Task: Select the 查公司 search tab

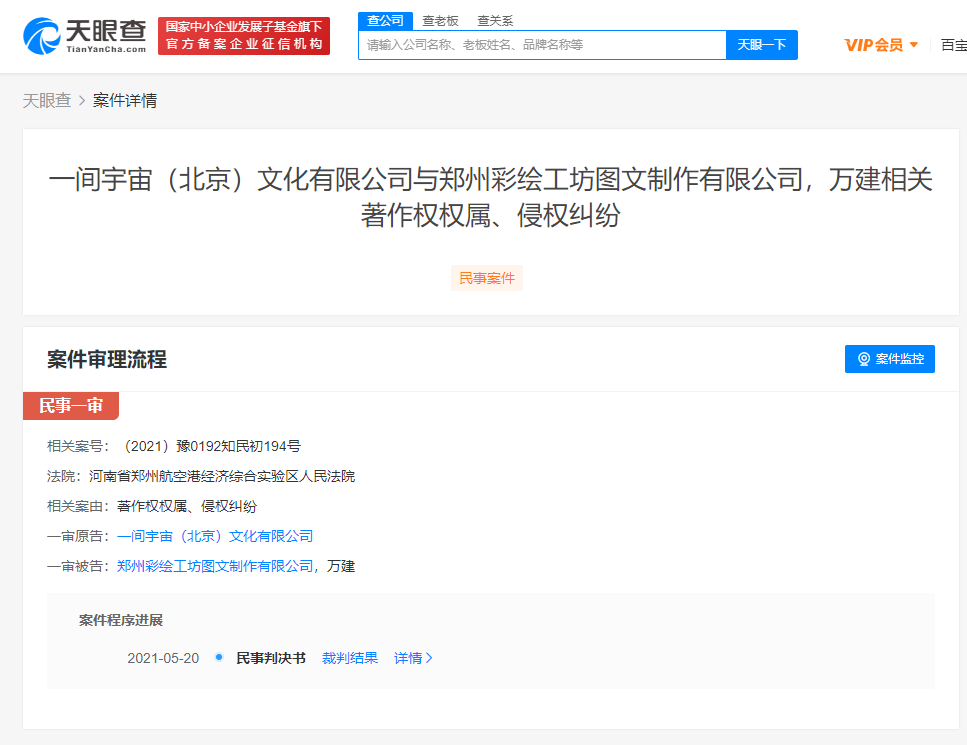Action: 385,21
